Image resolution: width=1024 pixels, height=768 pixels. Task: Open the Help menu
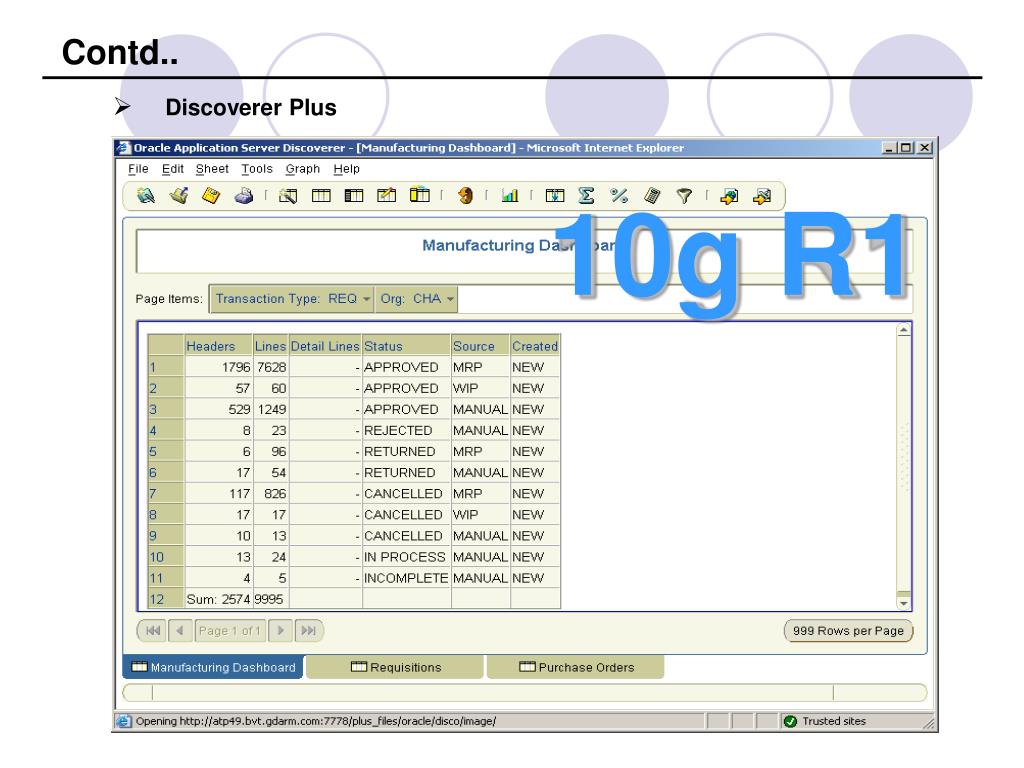tap(346, 168)
